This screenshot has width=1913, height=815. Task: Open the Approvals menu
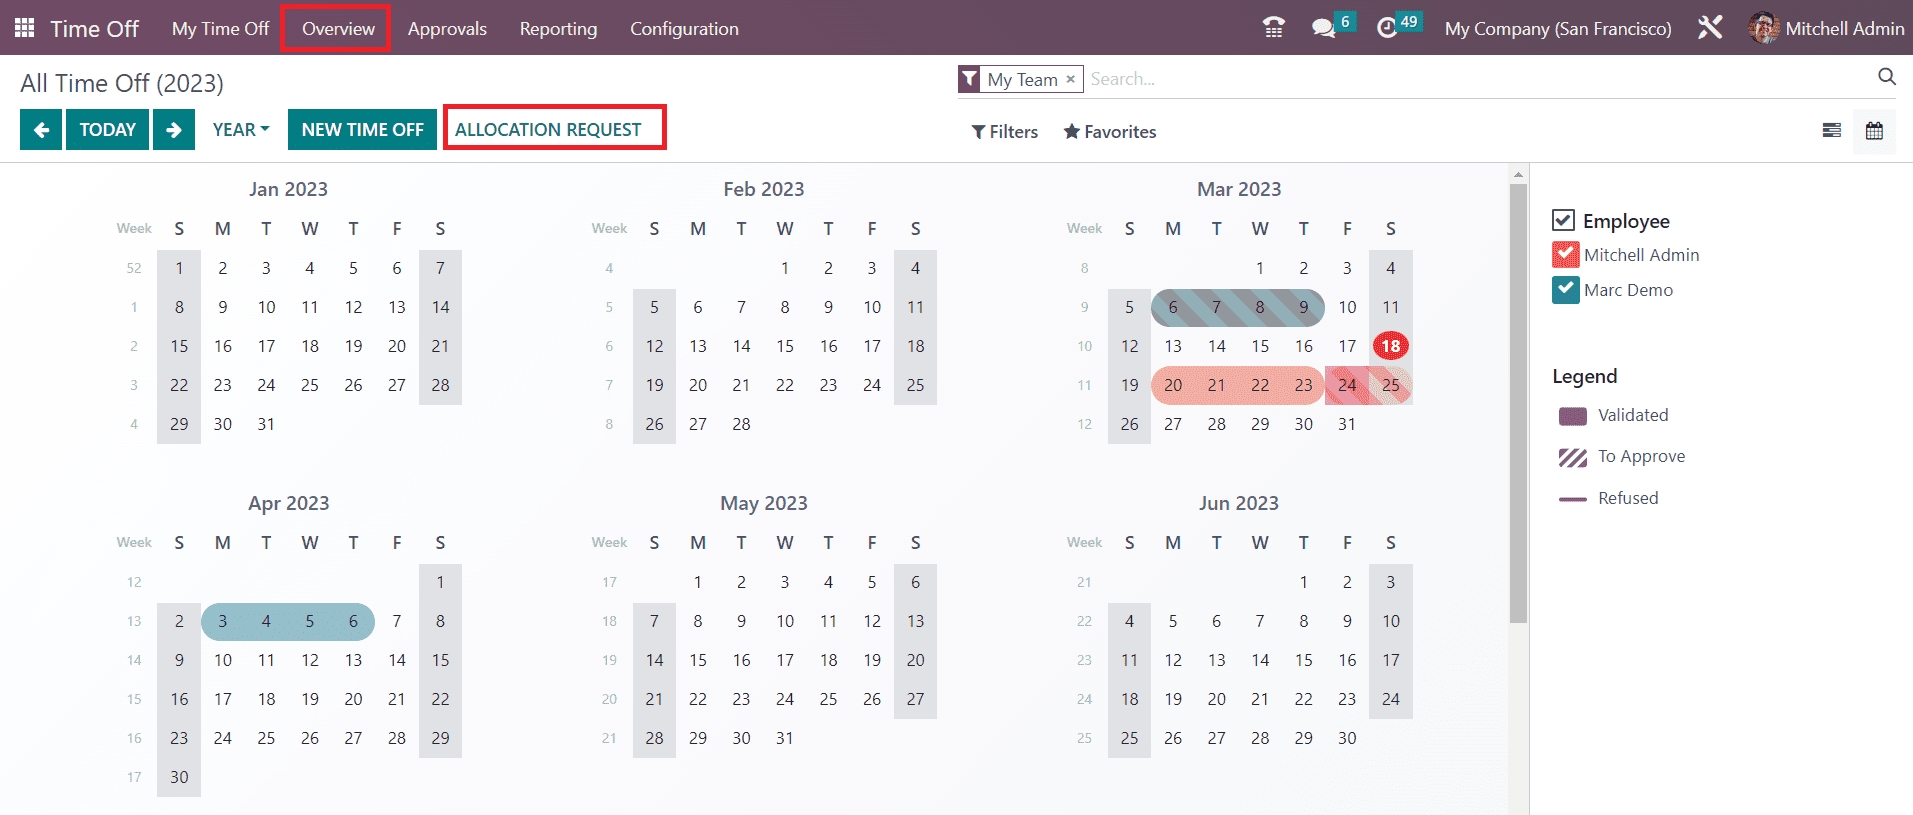[447, 29]
